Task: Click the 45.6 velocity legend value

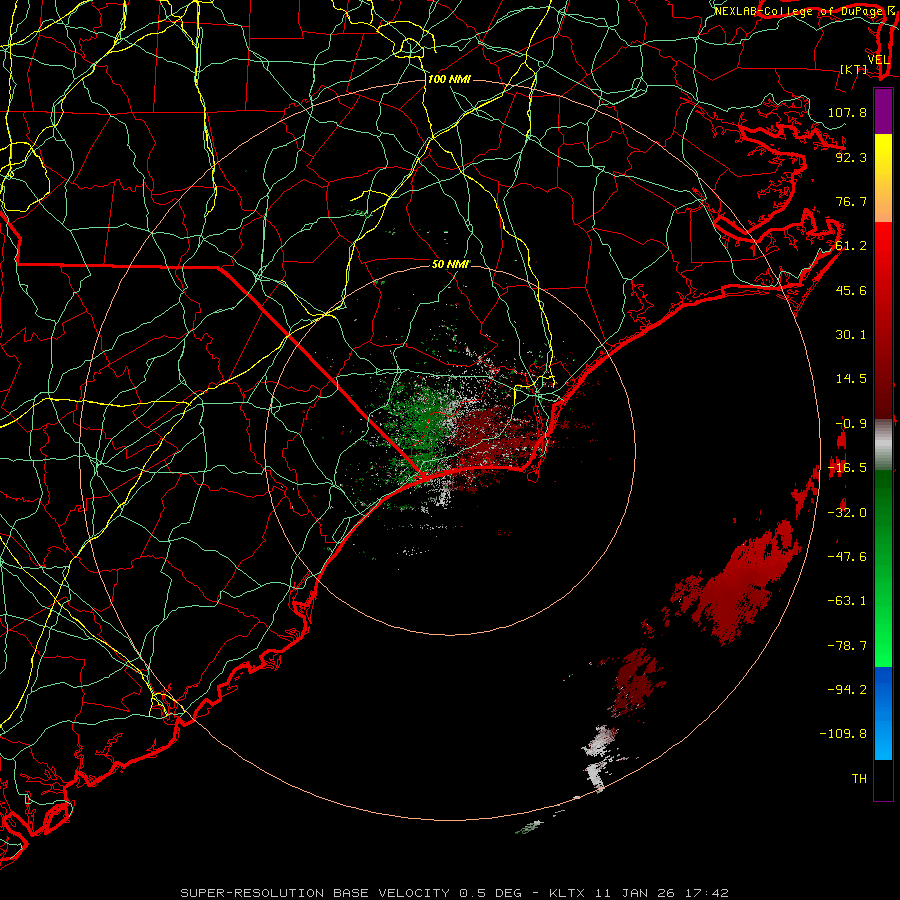Action: click(851, 290)
